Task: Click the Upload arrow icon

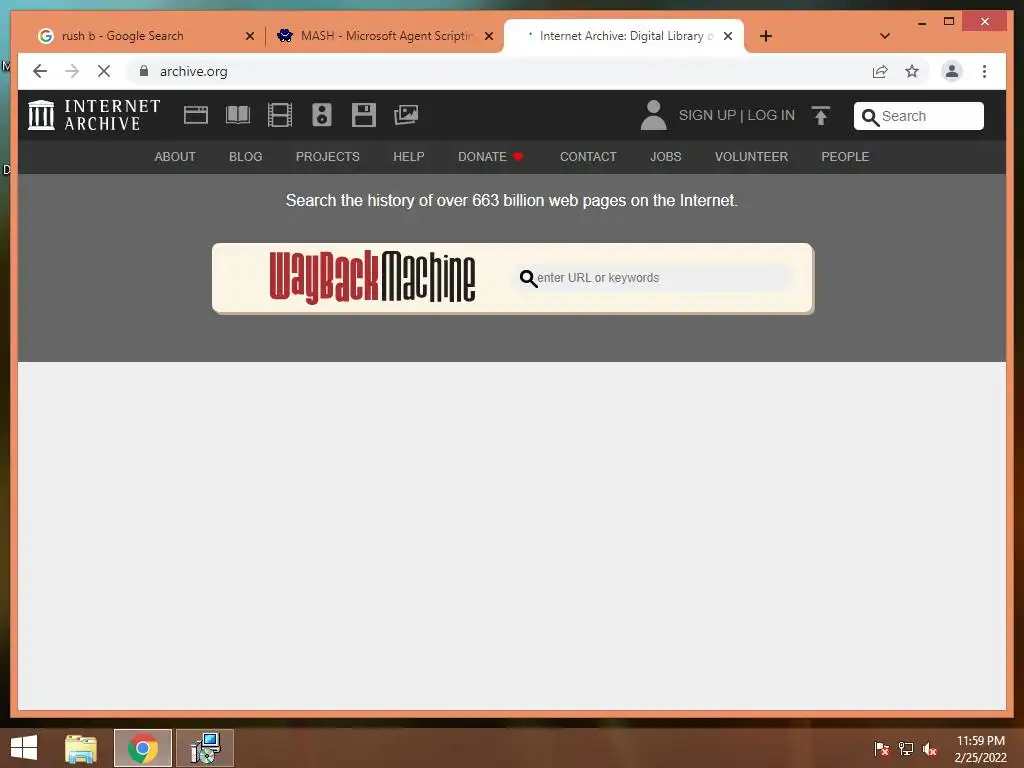Action: coord(821,116)
